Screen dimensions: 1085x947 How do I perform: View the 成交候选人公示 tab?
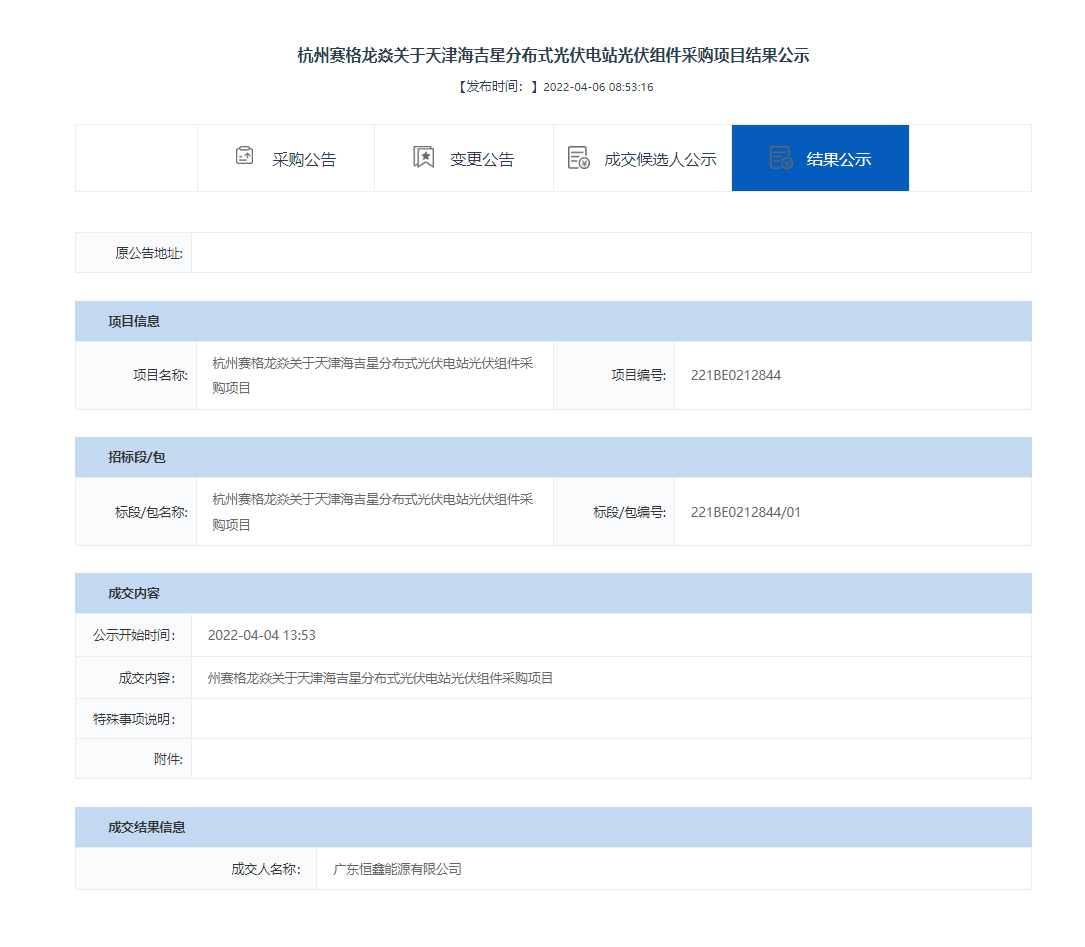pyautogui.click(x=660, y=159)
